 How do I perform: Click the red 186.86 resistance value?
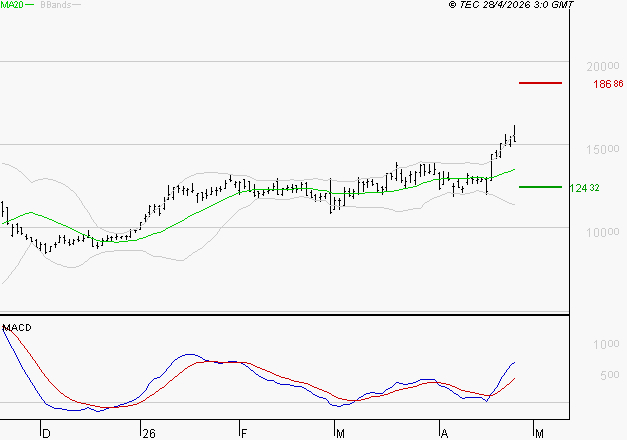click(x=608, y=84)
